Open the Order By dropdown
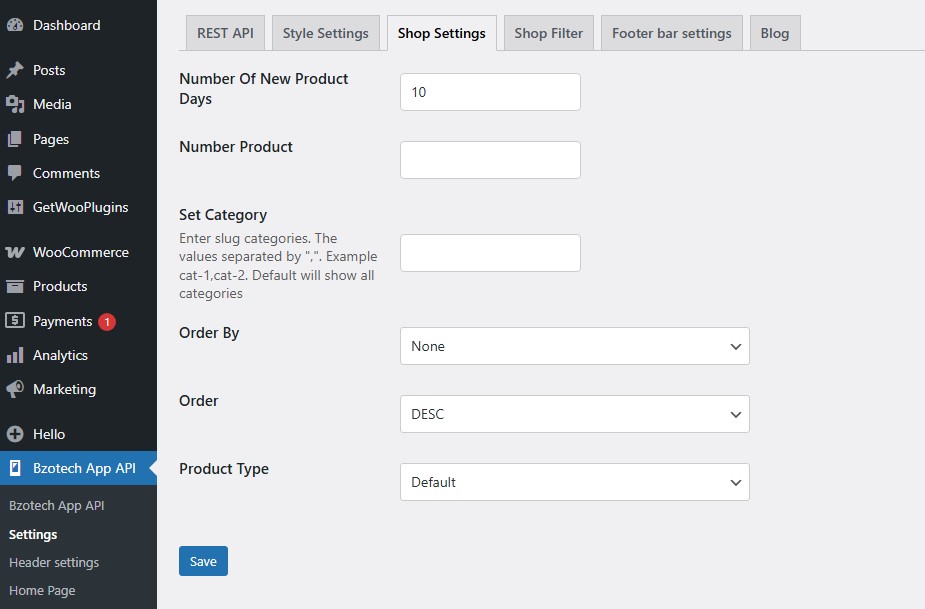 click(575, 346)
